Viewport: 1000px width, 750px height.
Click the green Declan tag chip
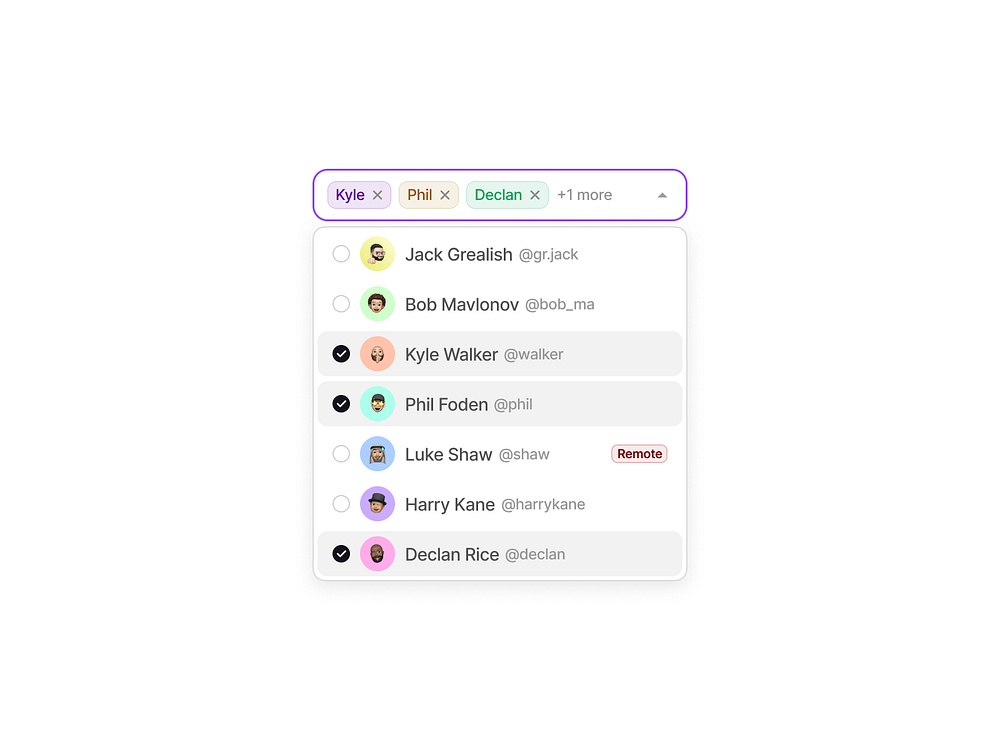pos(498,195)
